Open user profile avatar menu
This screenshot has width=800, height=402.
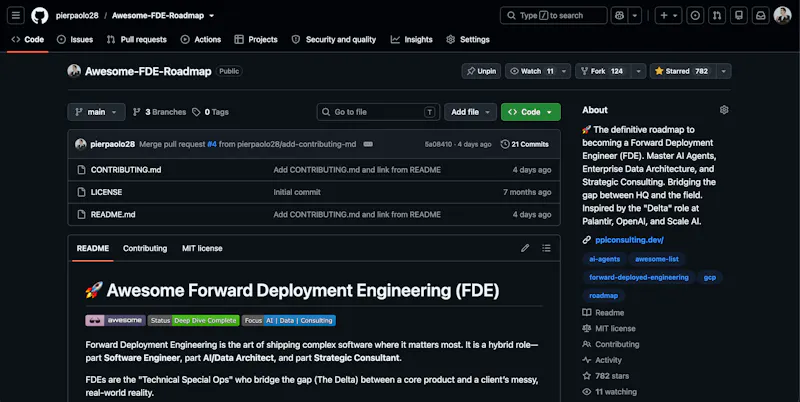click(x=782, y=15)
